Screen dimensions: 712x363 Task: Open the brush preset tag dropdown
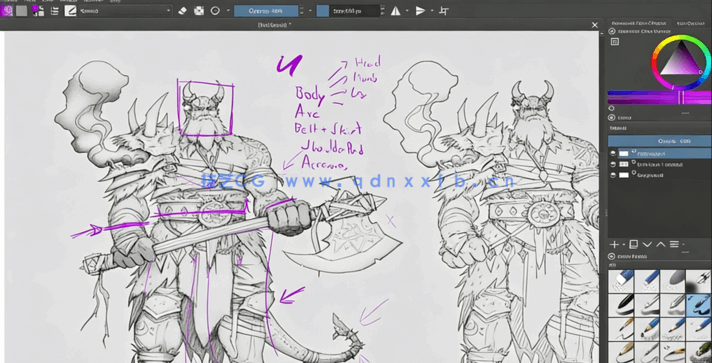point(659,265)
